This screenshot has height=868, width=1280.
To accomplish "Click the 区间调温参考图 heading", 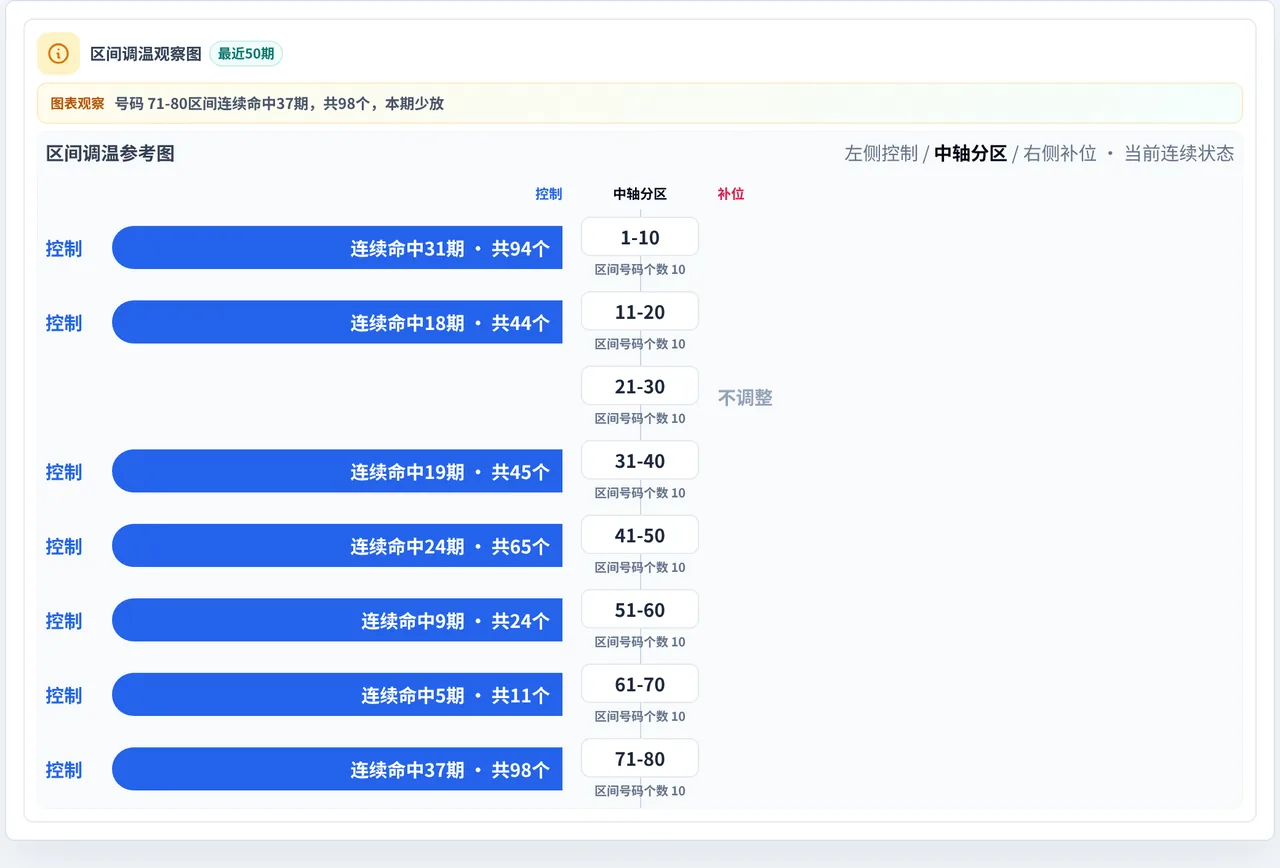I will click(110, 153).
